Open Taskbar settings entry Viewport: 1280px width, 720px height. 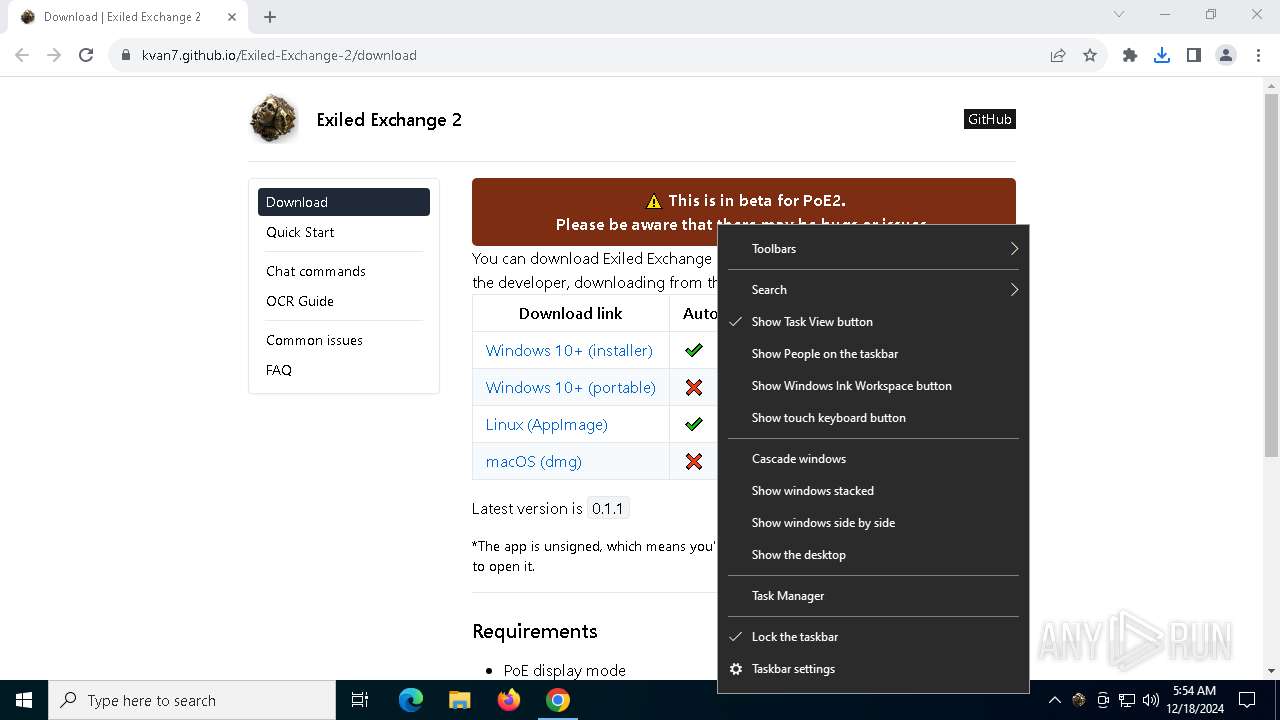pyautogui.click(x=873, y=669)
